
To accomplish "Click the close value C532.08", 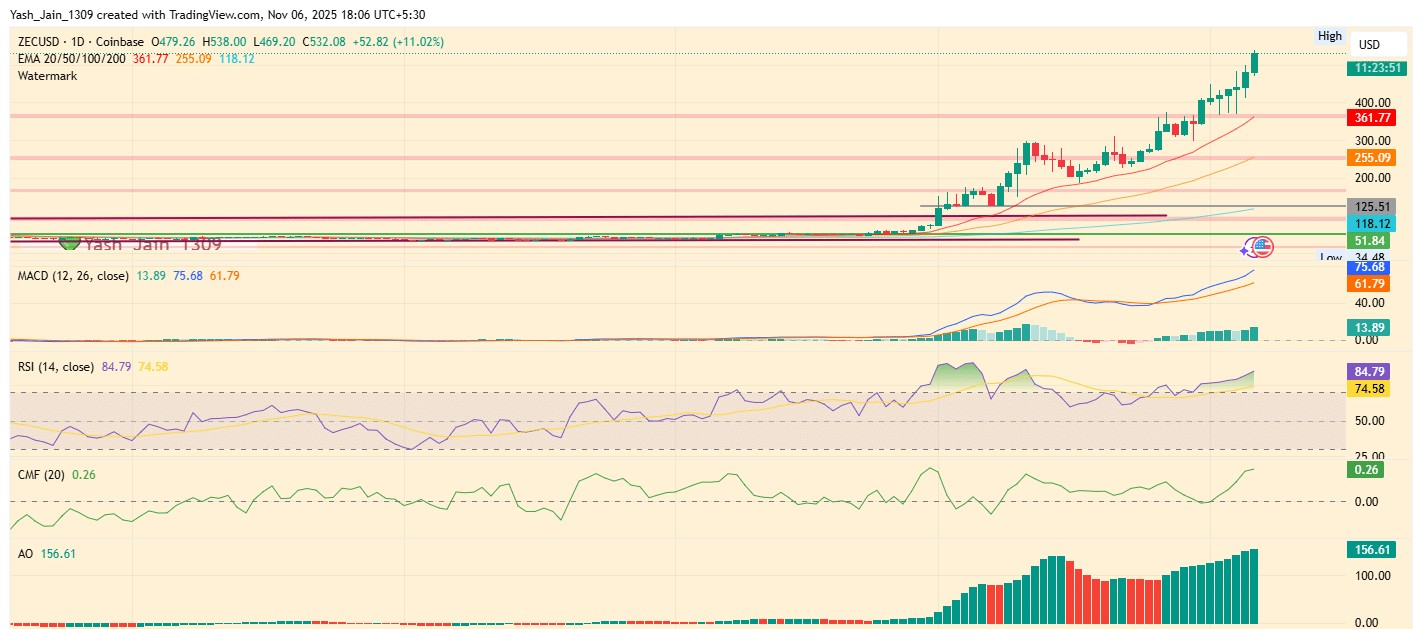I will pyautogui.click(x=323, y=42).
